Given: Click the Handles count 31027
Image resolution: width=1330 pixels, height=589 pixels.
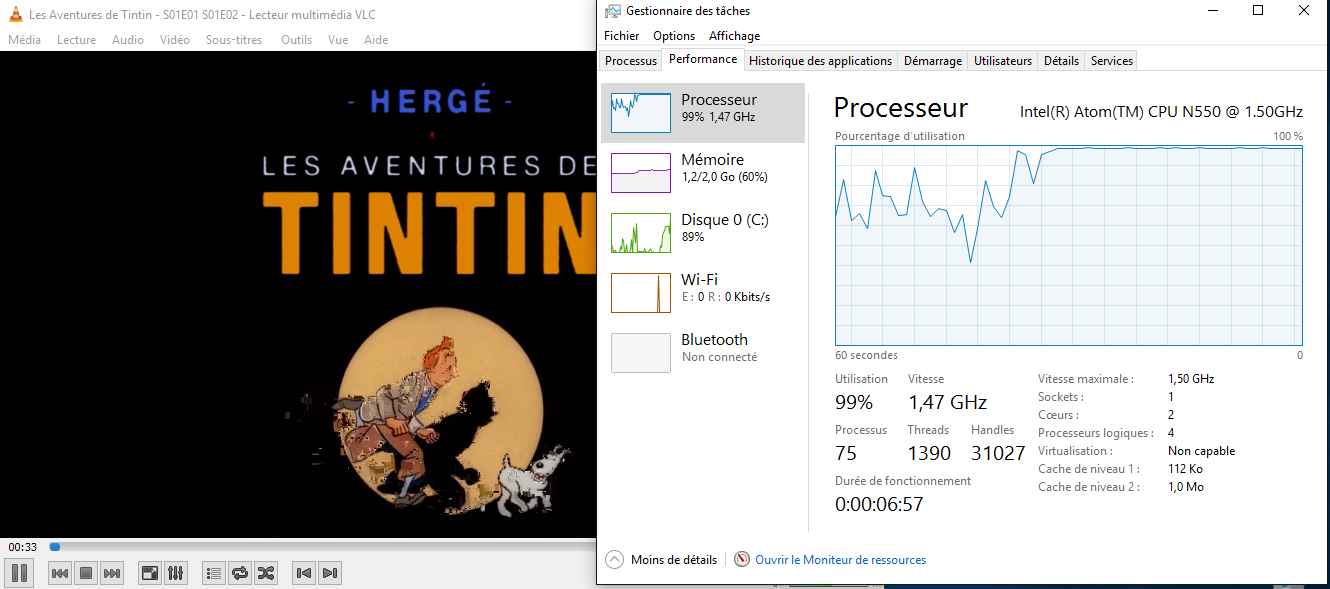Looking at the screenshot, I should click(998, 453).
